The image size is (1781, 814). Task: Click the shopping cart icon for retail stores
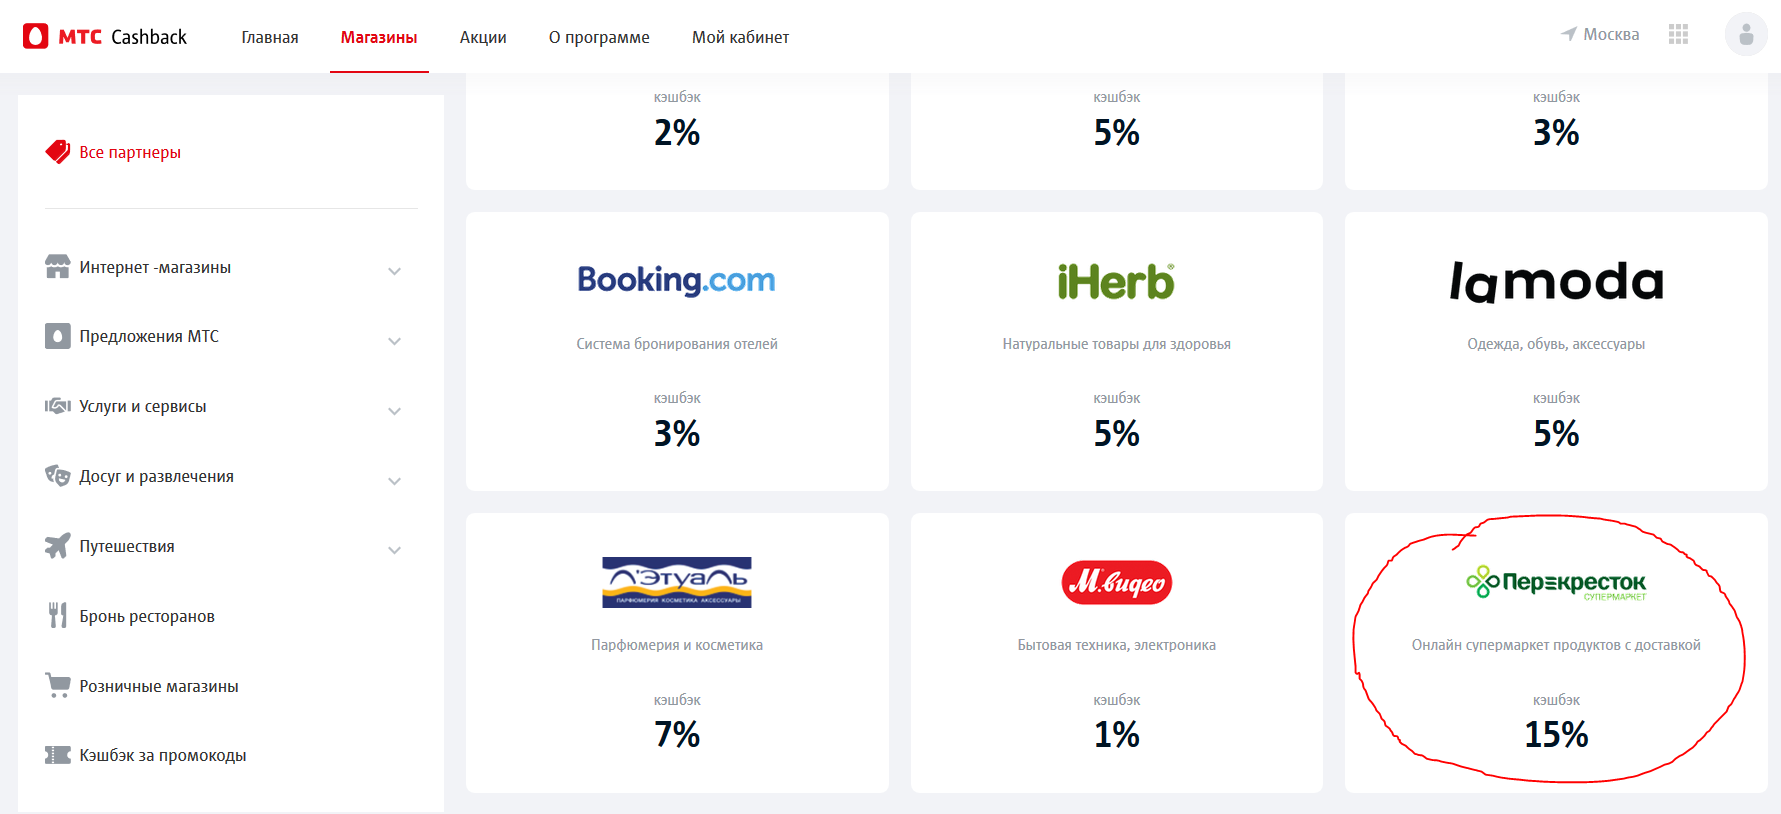tap(58, 686)
